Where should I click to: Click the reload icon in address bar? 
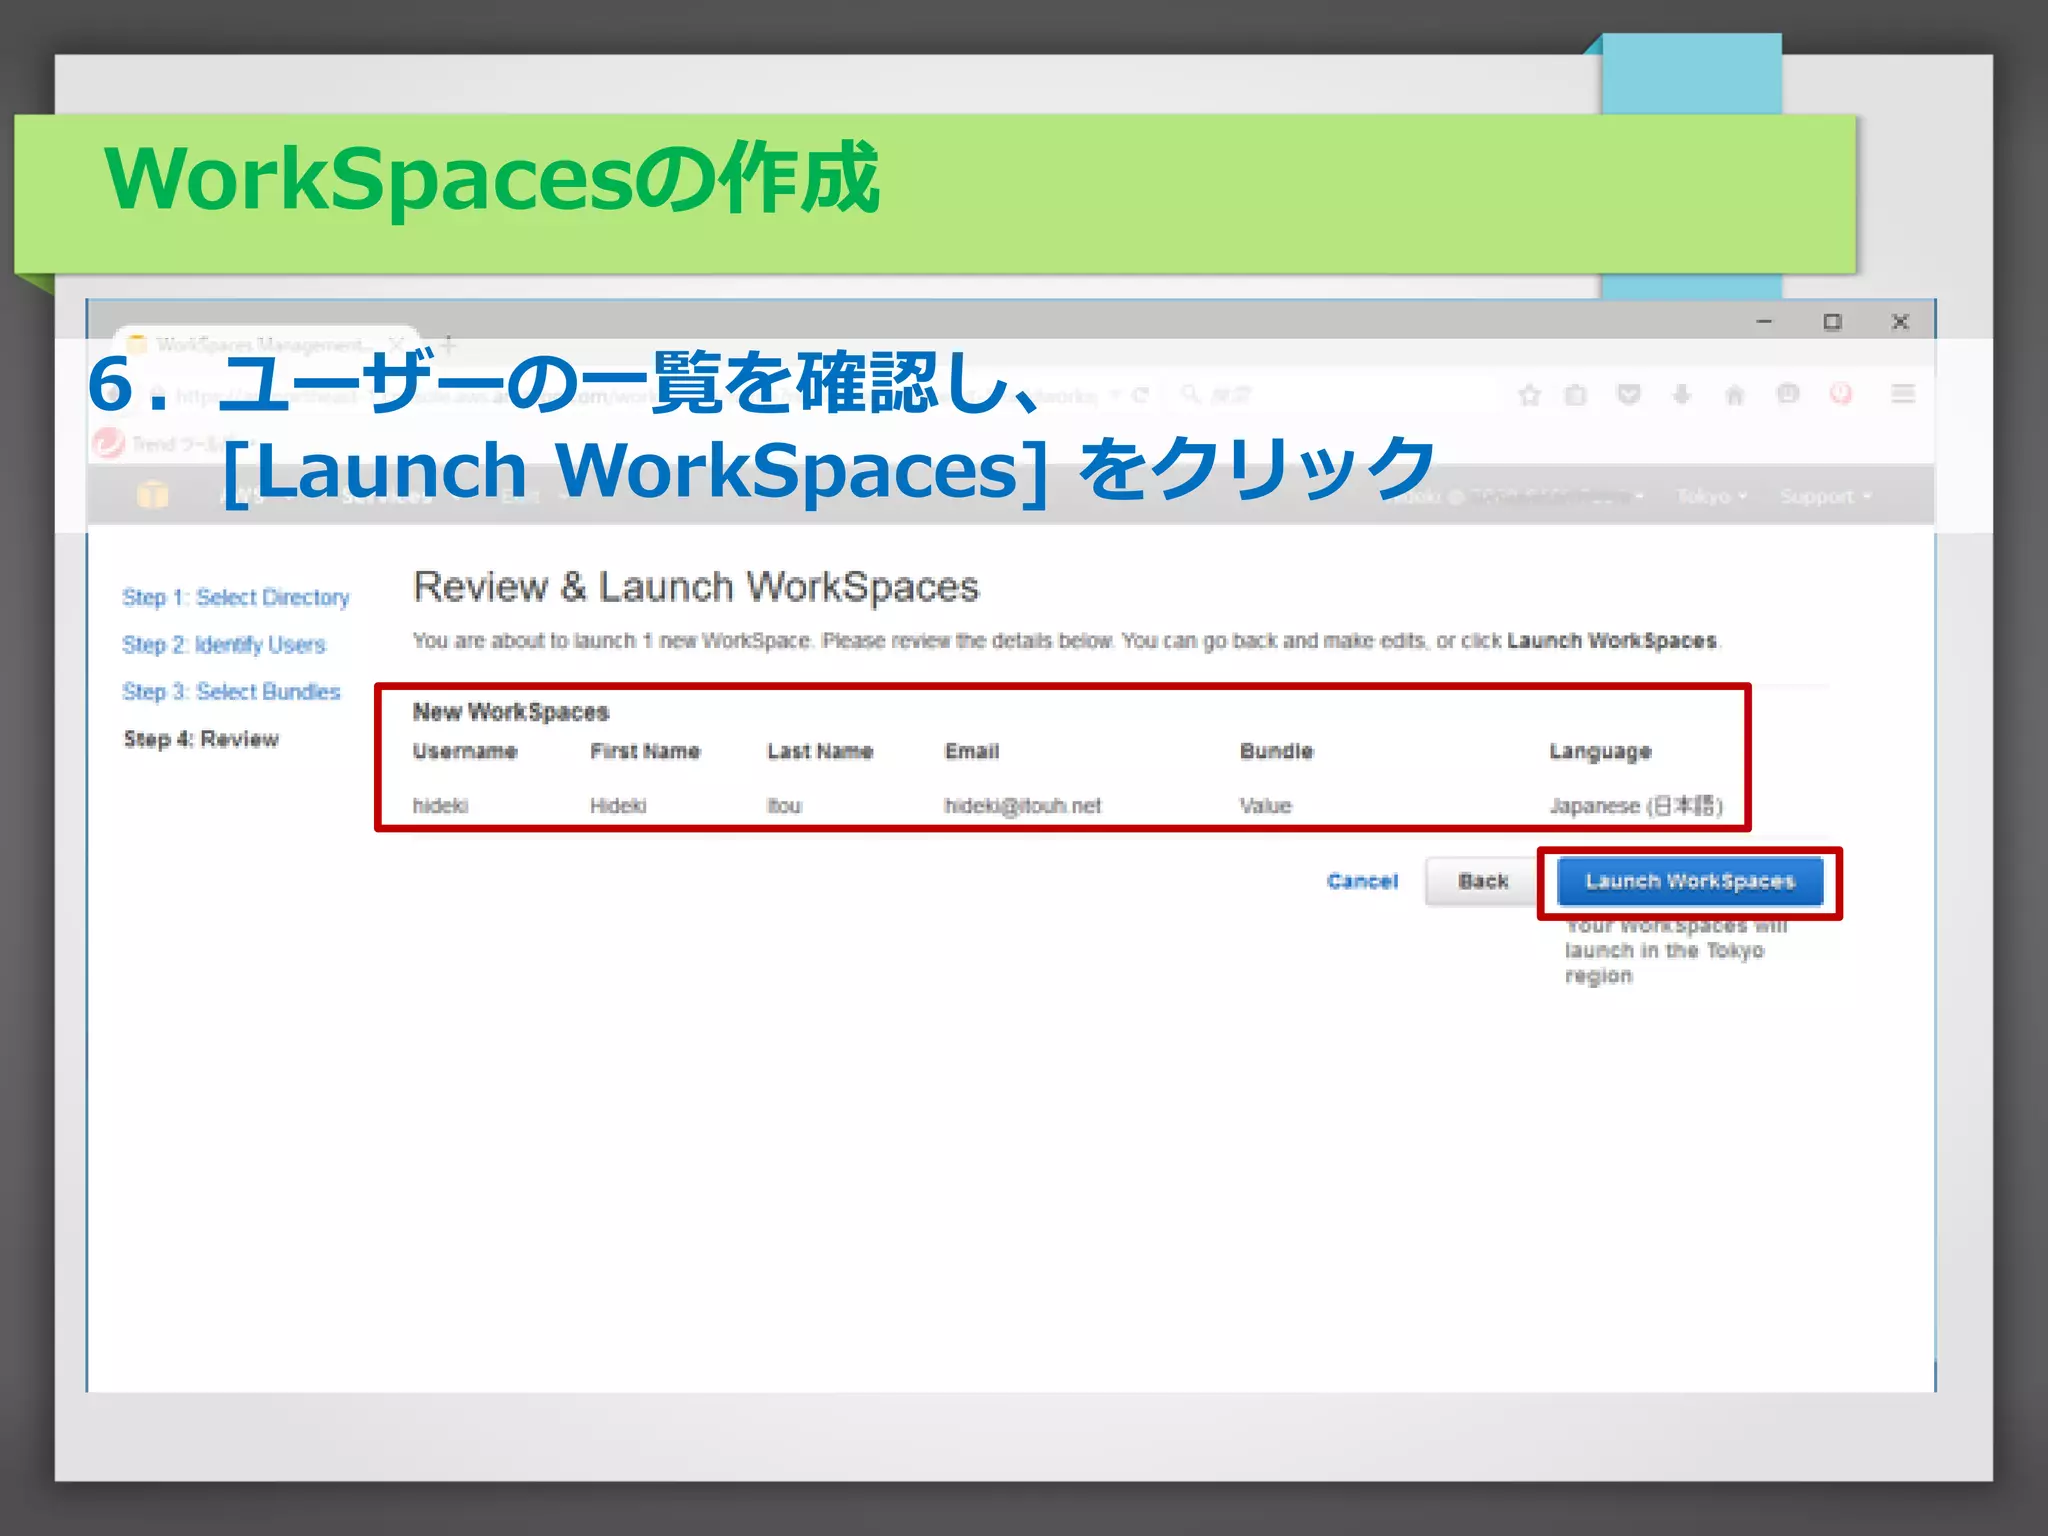pyautogui.click(x=1140, y=395)
